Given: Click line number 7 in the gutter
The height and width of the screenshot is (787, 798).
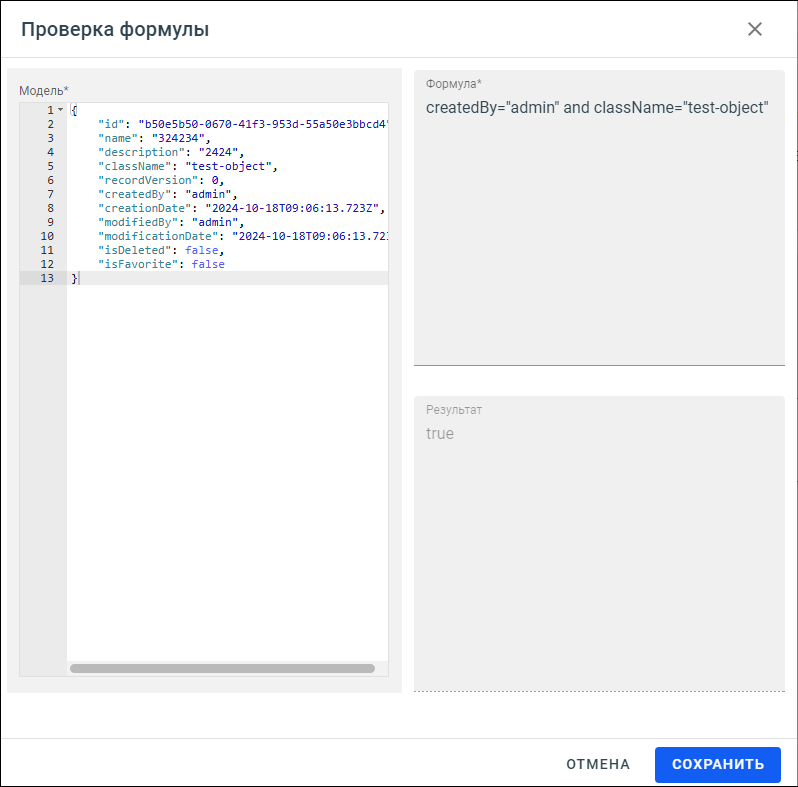Looking at the screenshot, I should (50, 194).
